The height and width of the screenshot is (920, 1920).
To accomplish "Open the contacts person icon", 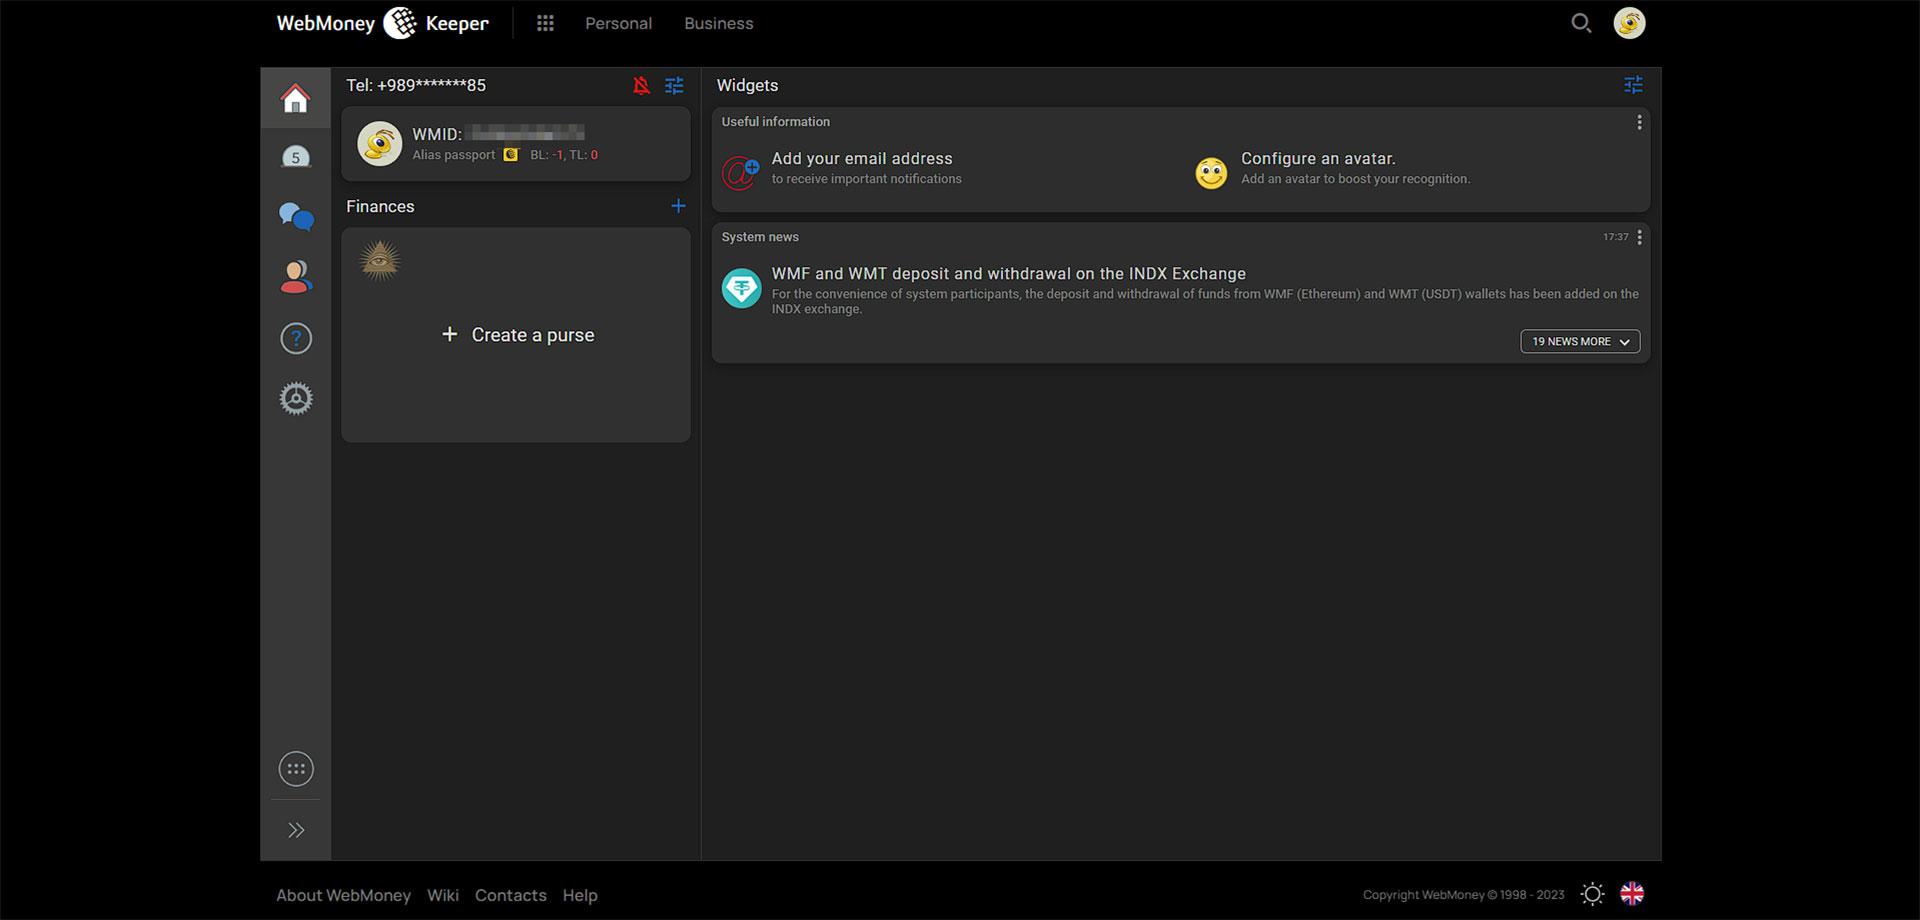I will click(296, 277).
